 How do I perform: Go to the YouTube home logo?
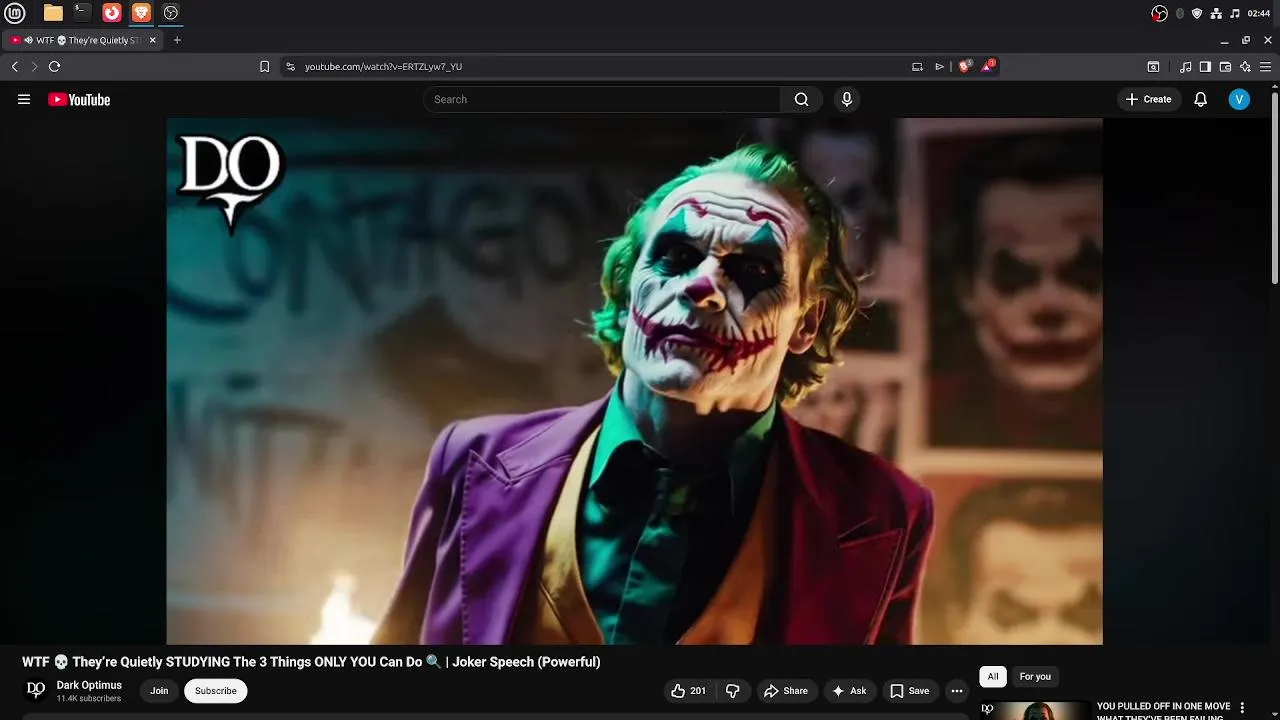79,99
